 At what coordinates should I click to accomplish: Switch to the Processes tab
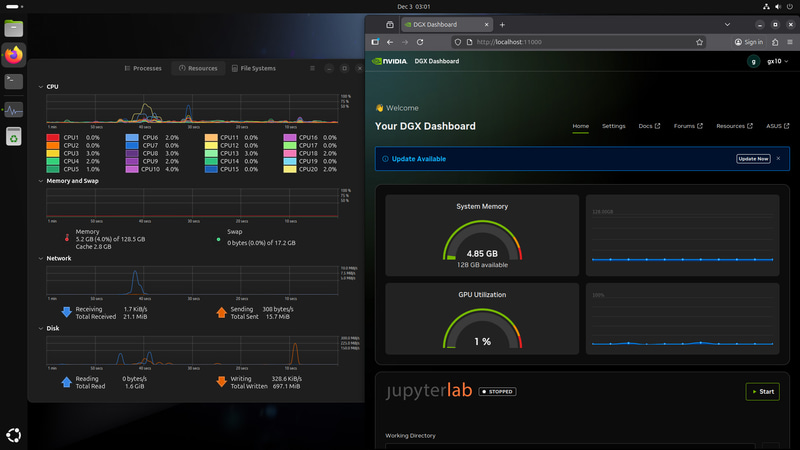tap(143, 68)
